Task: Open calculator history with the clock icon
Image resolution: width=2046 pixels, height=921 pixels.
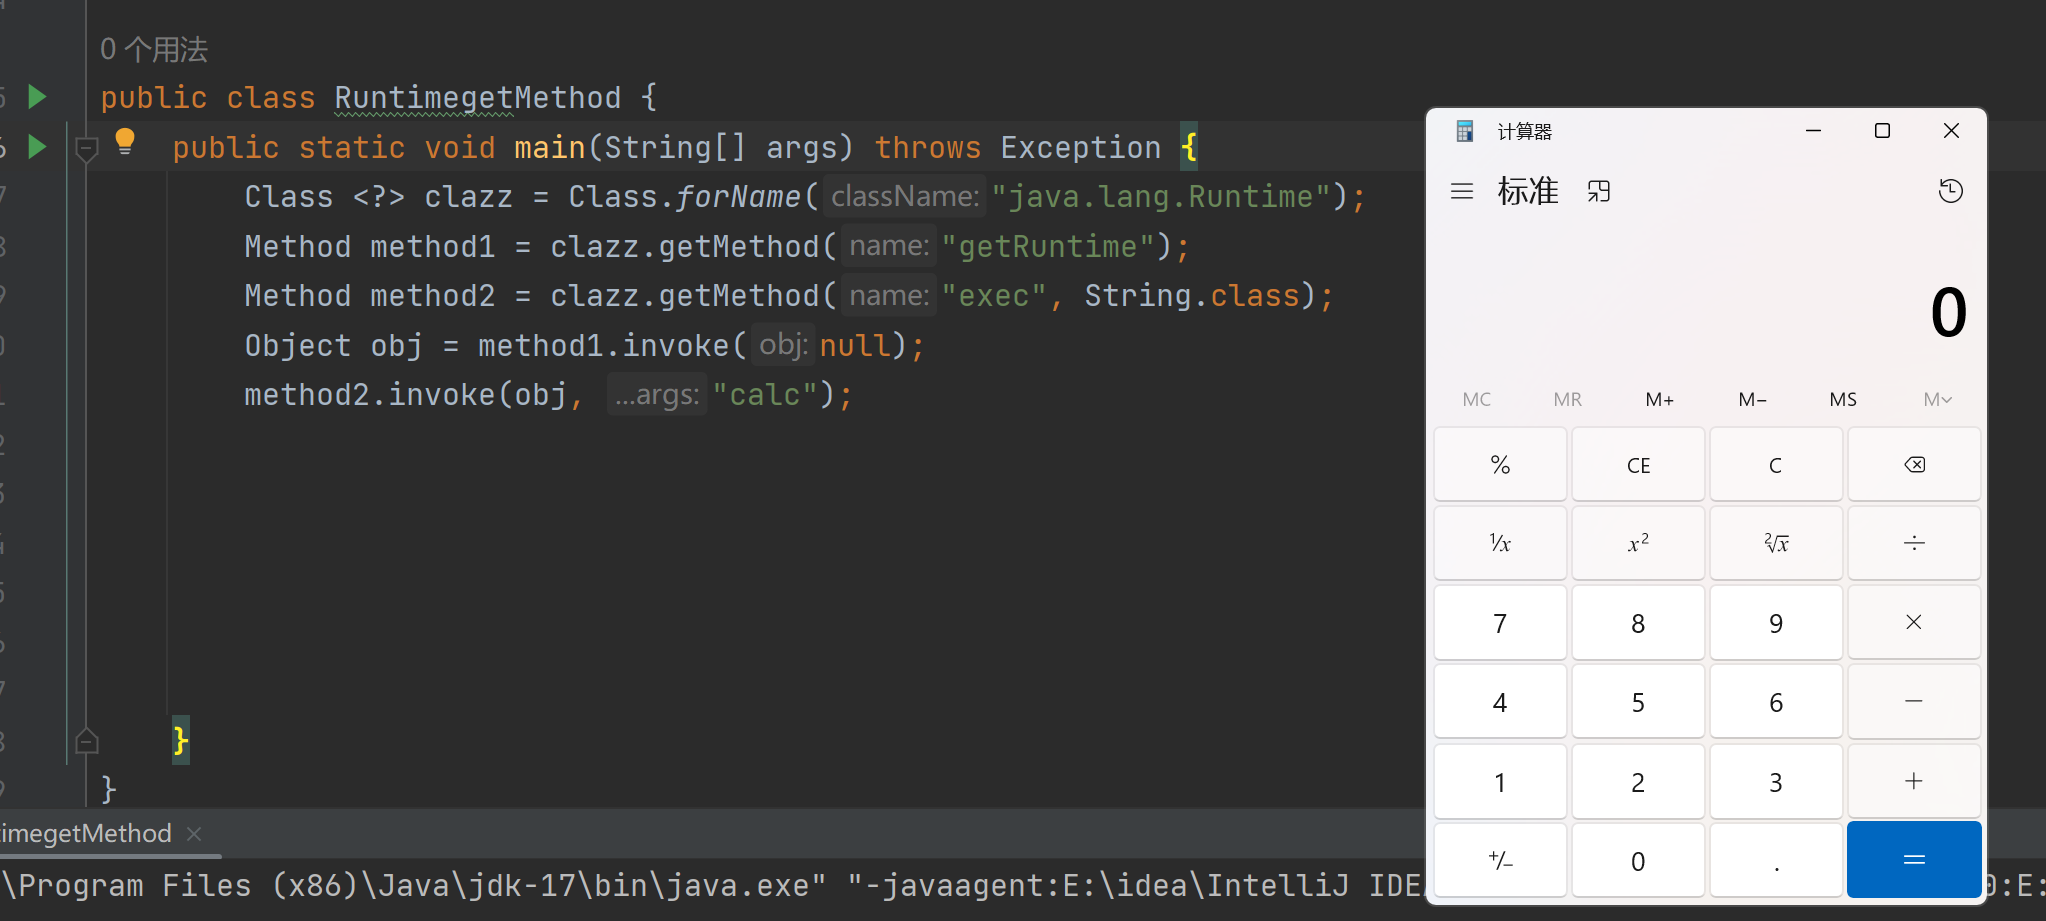Action: (1950, 191)
